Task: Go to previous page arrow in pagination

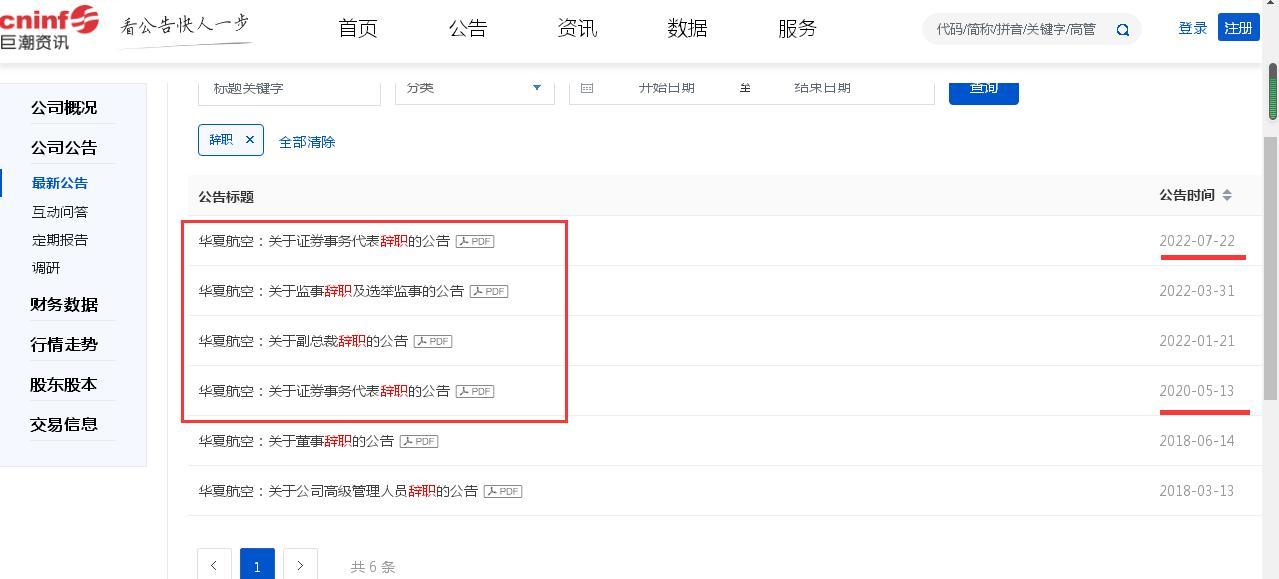Action: tap(214, 565)
